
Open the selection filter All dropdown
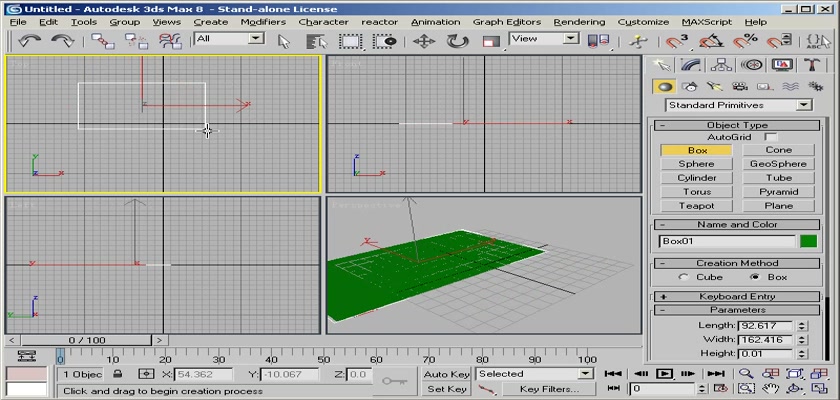click(229, 39)
